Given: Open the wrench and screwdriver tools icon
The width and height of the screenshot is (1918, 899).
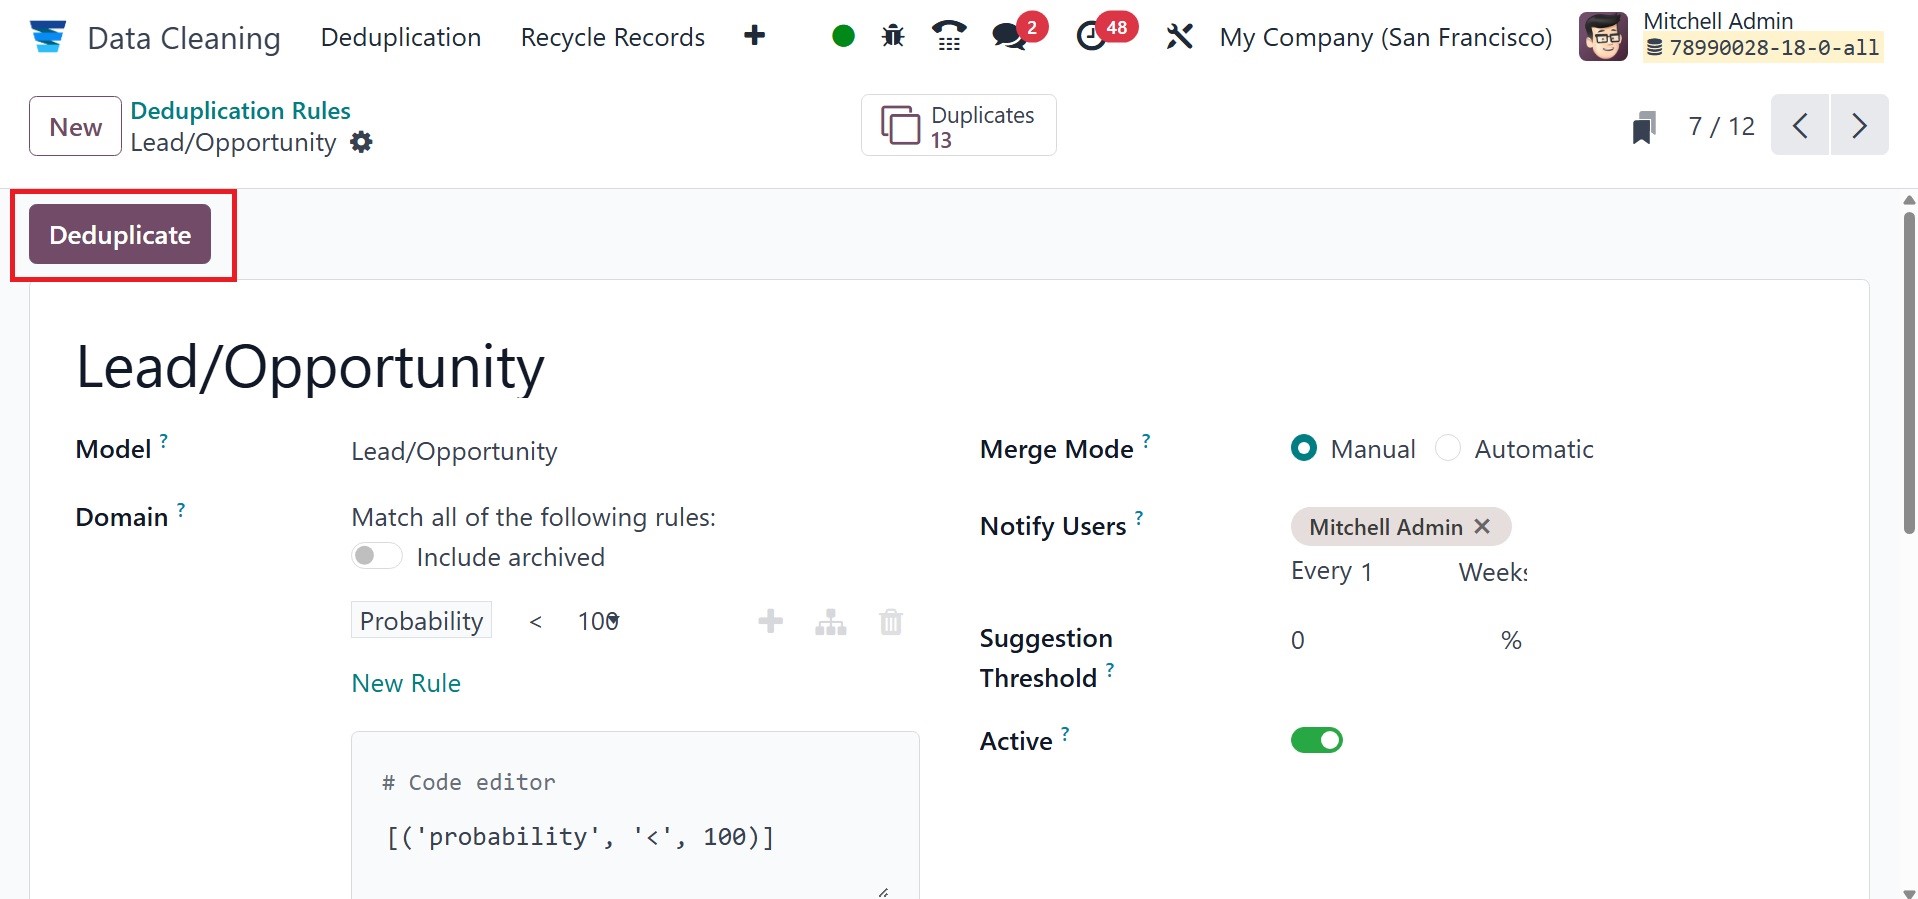Looking at the screenshot, I should 1179,37.
